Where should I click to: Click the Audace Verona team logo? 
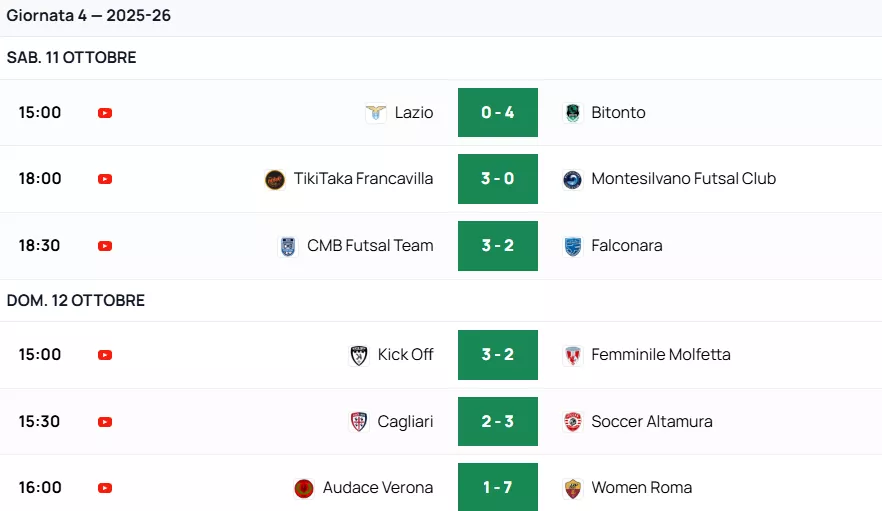click(x=304, y=488)
